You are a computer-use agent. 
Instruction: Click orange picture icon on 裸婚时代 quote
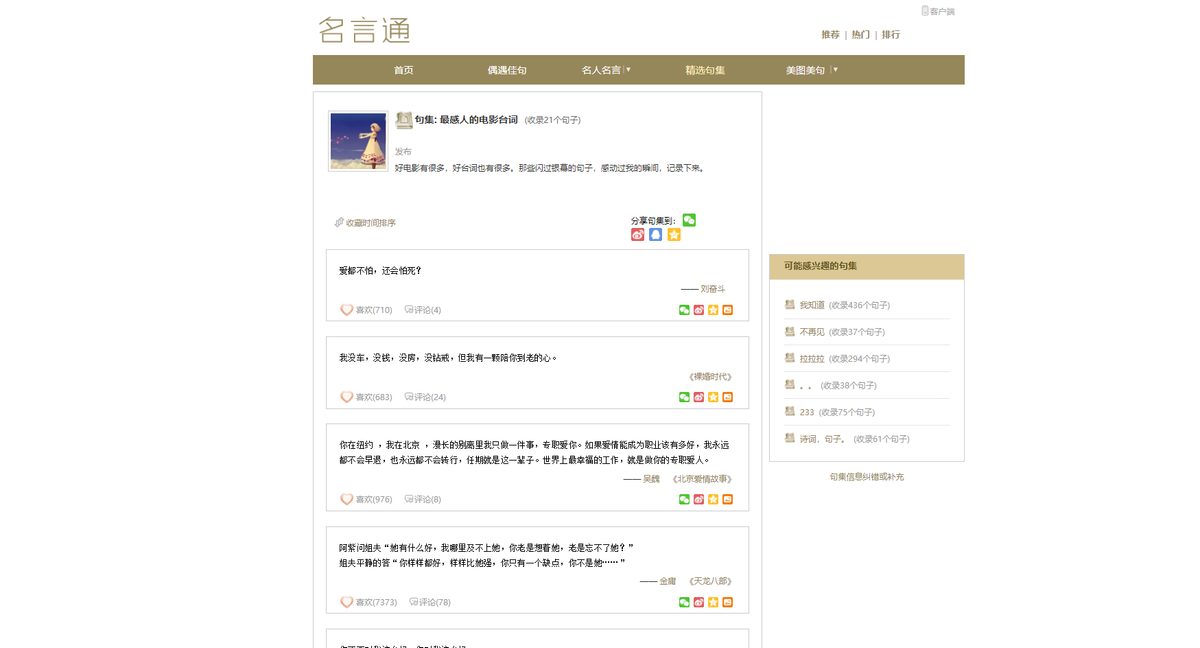pos(728,397)
